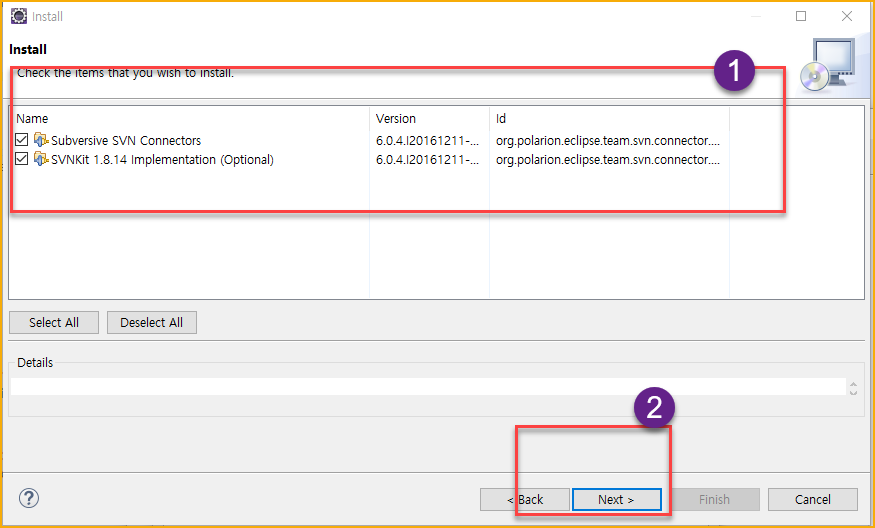Click the Details area scroll down arrow

pos(853,392)
